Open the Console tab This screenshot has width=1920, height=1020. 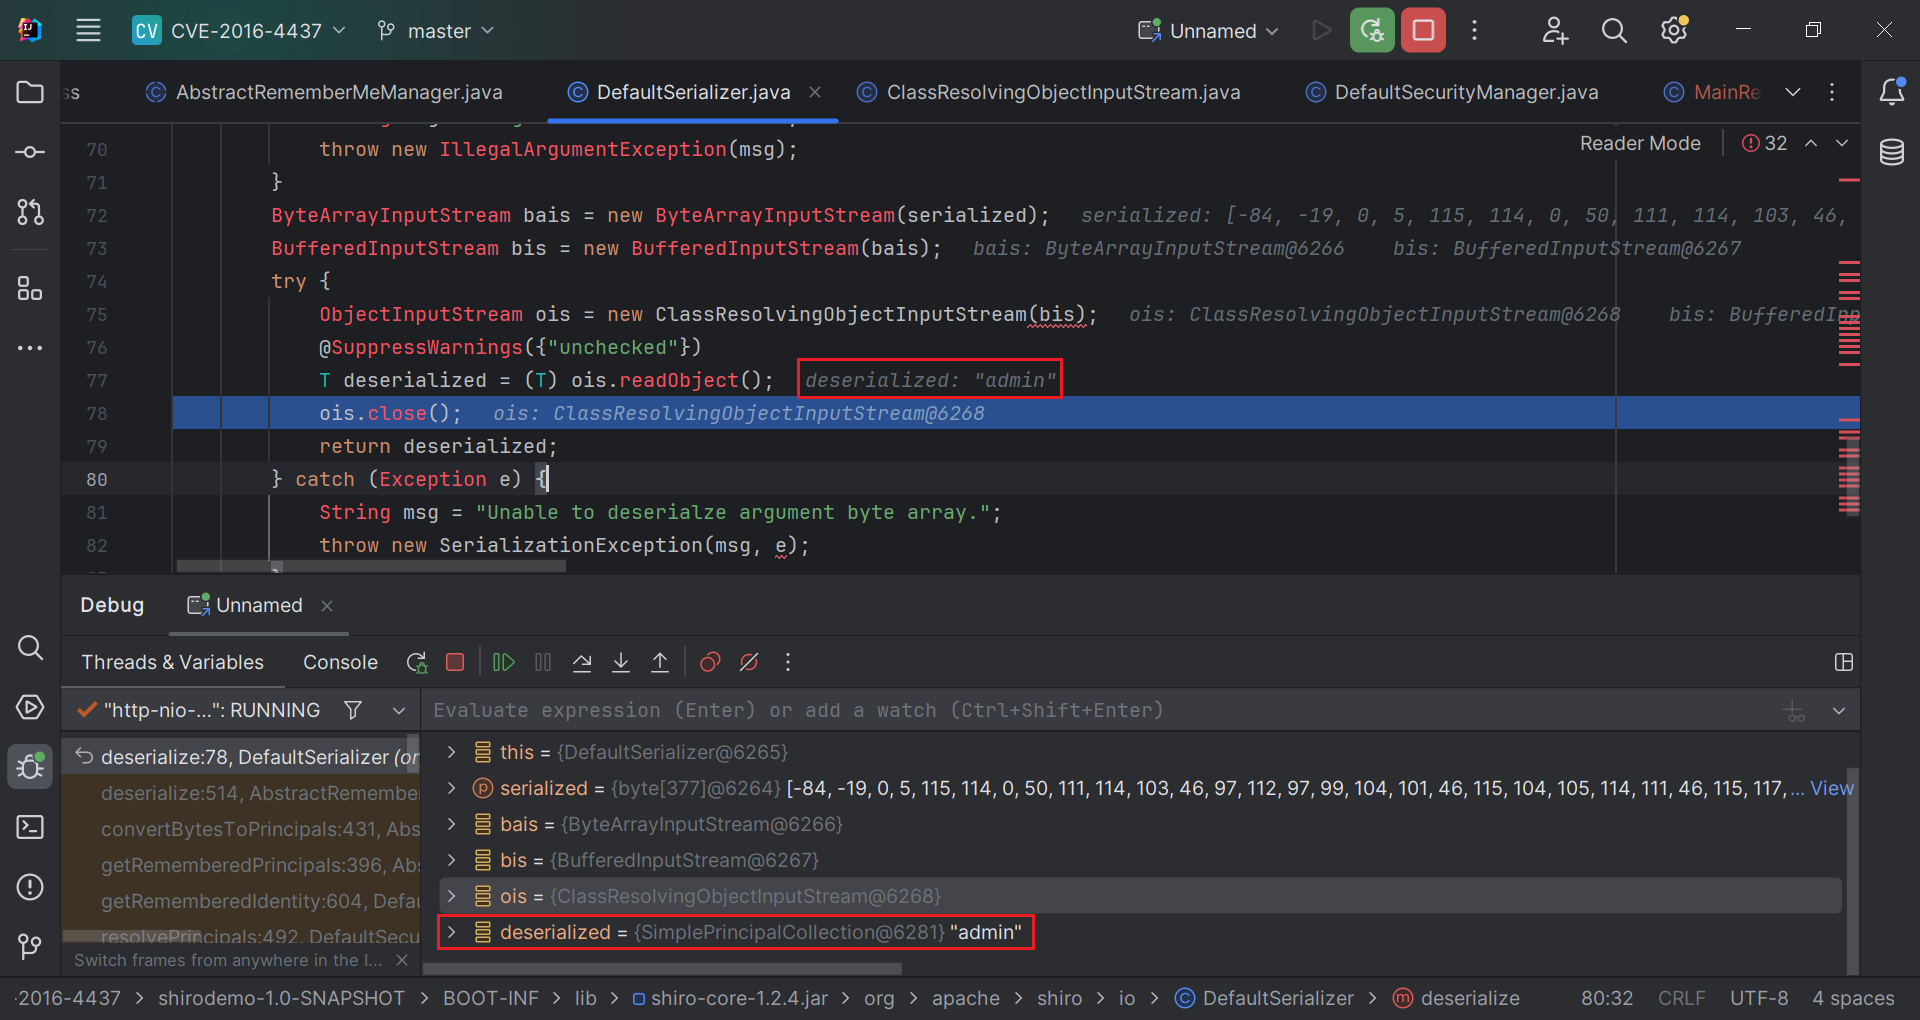point(340,662)
